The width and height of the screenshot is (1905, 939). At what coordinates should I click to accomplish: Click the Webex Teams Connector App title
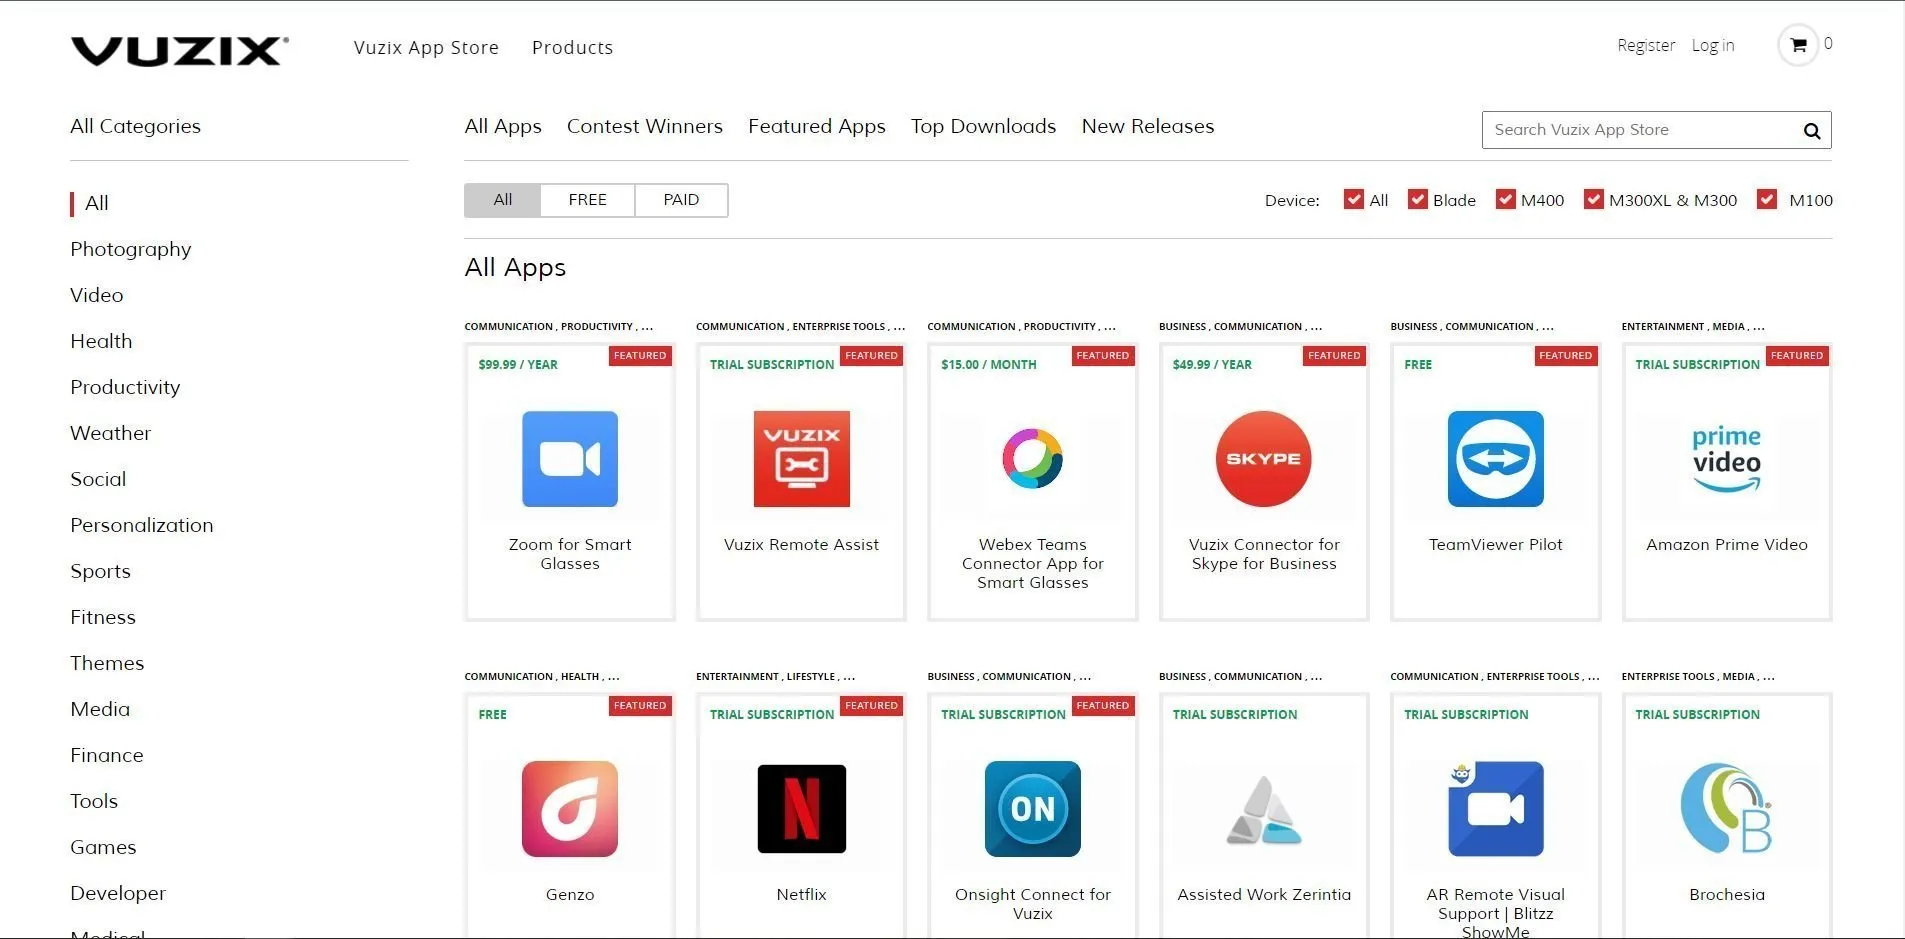(1033, 563)
